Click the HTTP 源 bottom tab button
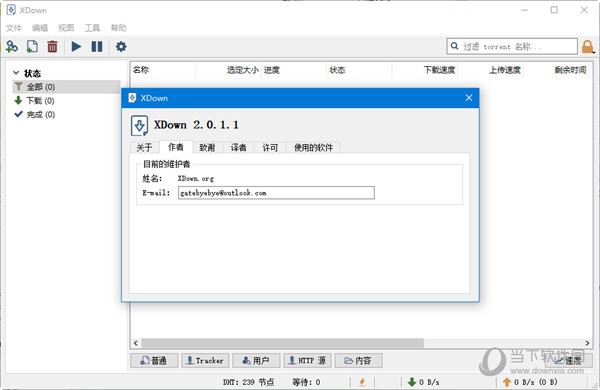The height and width of the screenshot is (390, 600). coord(307,361)
